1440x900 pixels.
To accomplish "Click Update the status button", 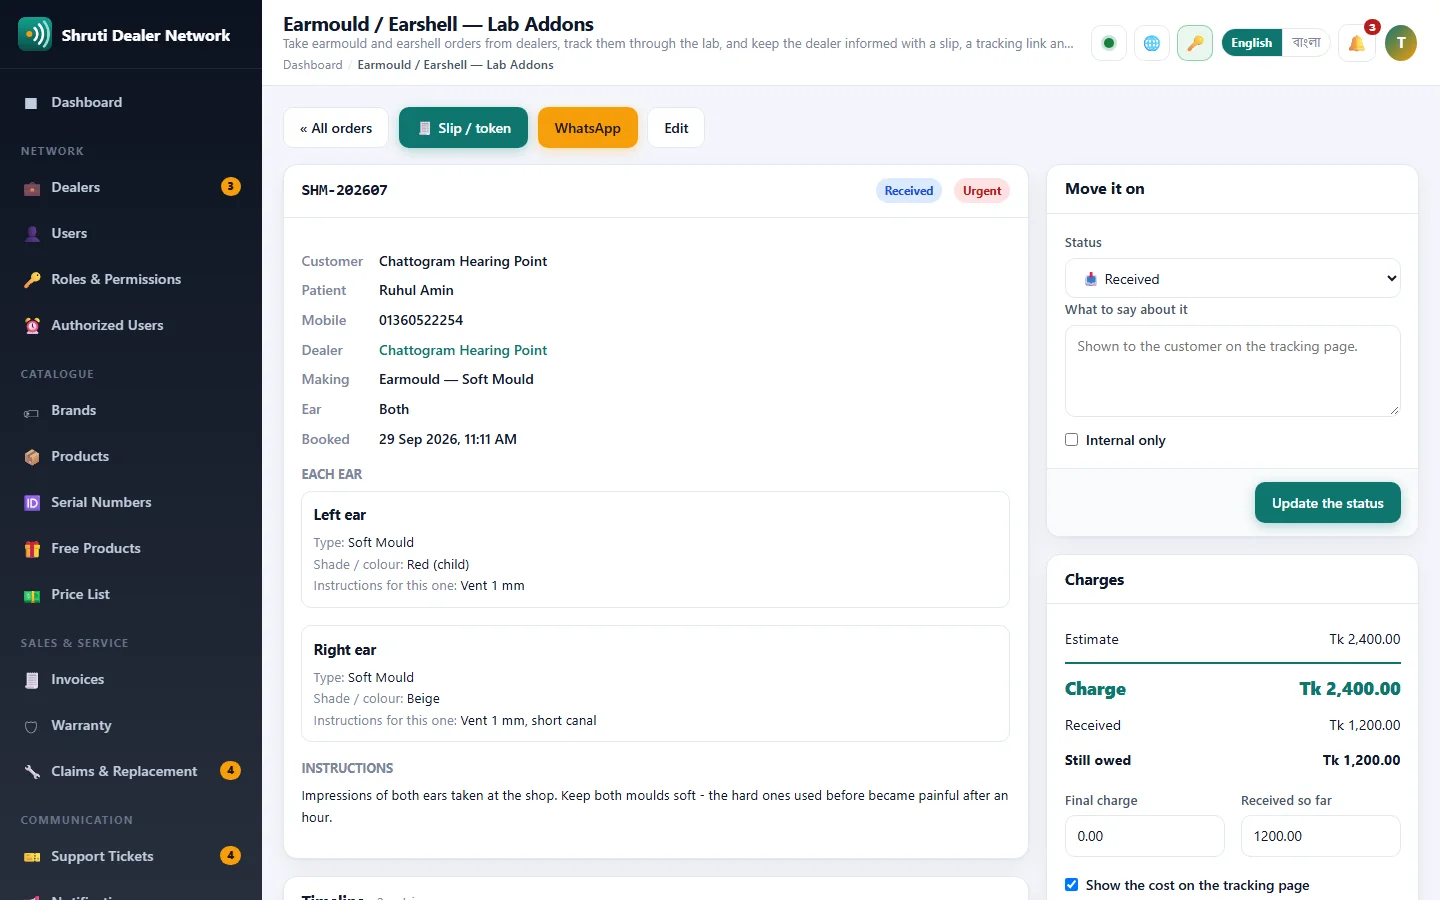I will coord(1328,503).
